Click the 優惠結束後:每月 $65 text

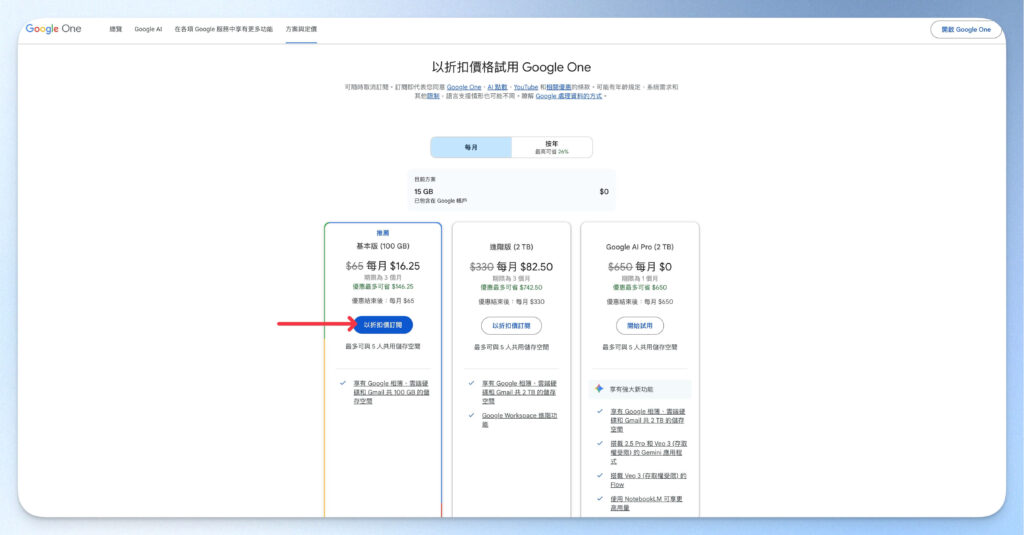tap(383, 300)
